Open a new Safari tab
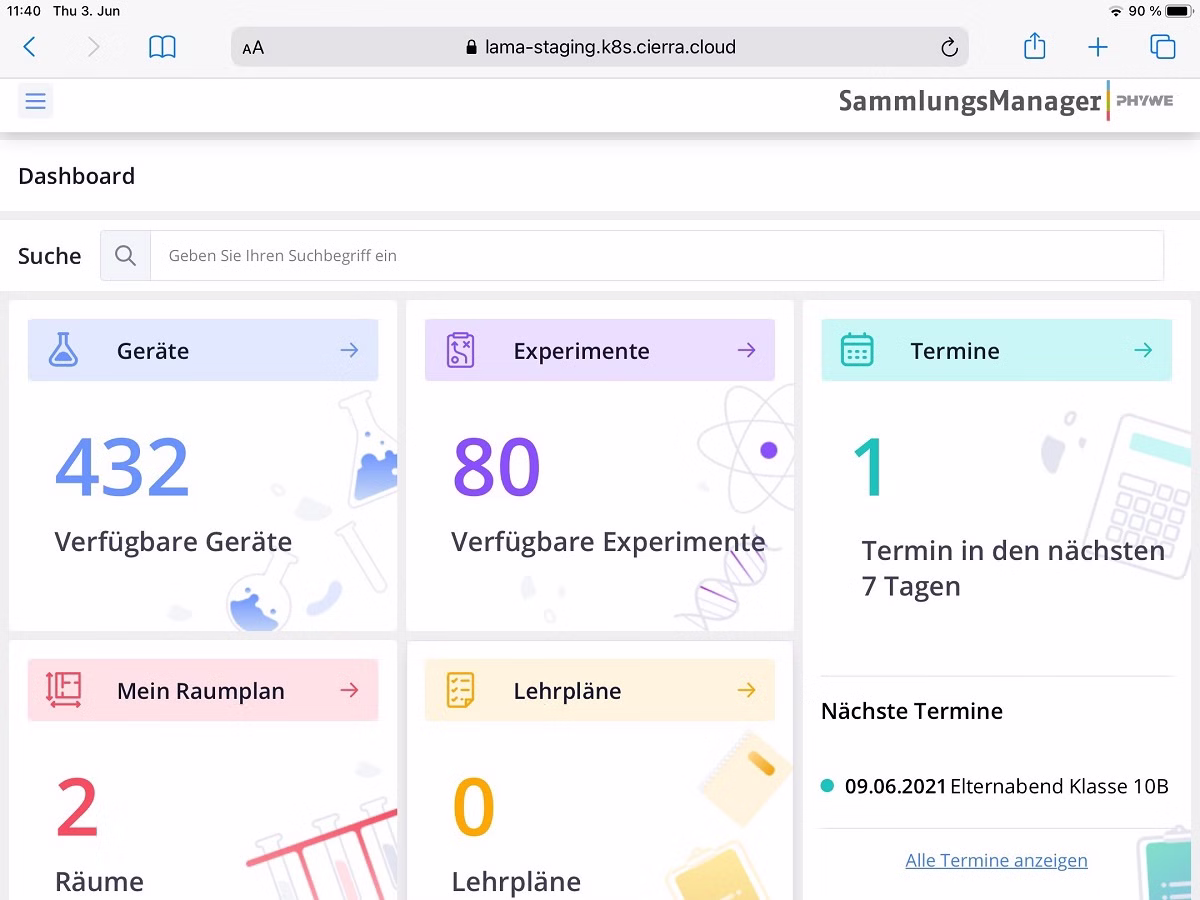This screenshot has height=900, width=1200. [x=1098, y=47]
